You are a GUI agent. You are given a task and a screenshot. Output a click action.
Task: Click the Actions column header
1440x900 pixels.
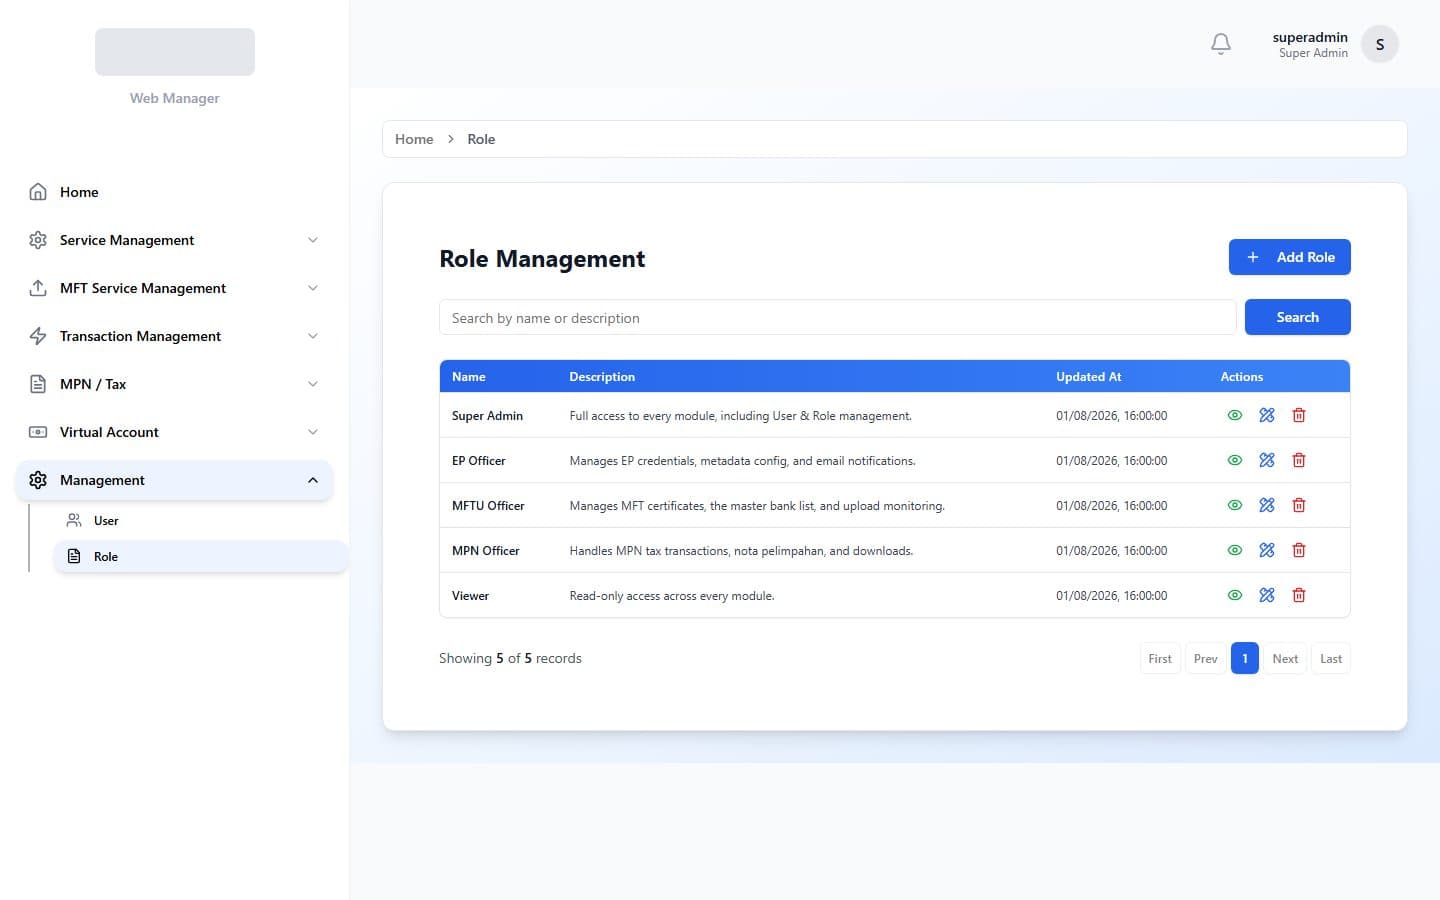pyautogui.click(x=1241, y=377)
